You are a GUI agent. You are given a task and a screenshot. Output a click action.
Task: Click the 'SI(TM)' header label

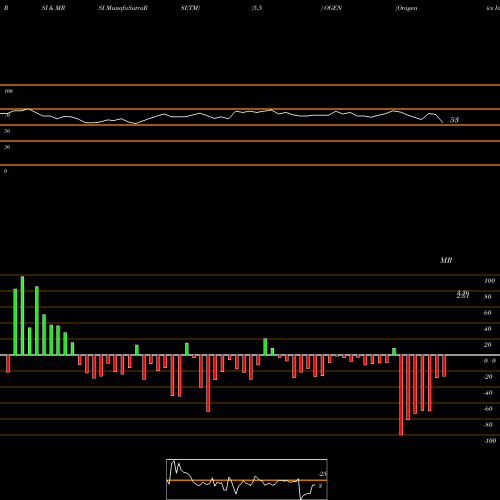tap(190, 8)
